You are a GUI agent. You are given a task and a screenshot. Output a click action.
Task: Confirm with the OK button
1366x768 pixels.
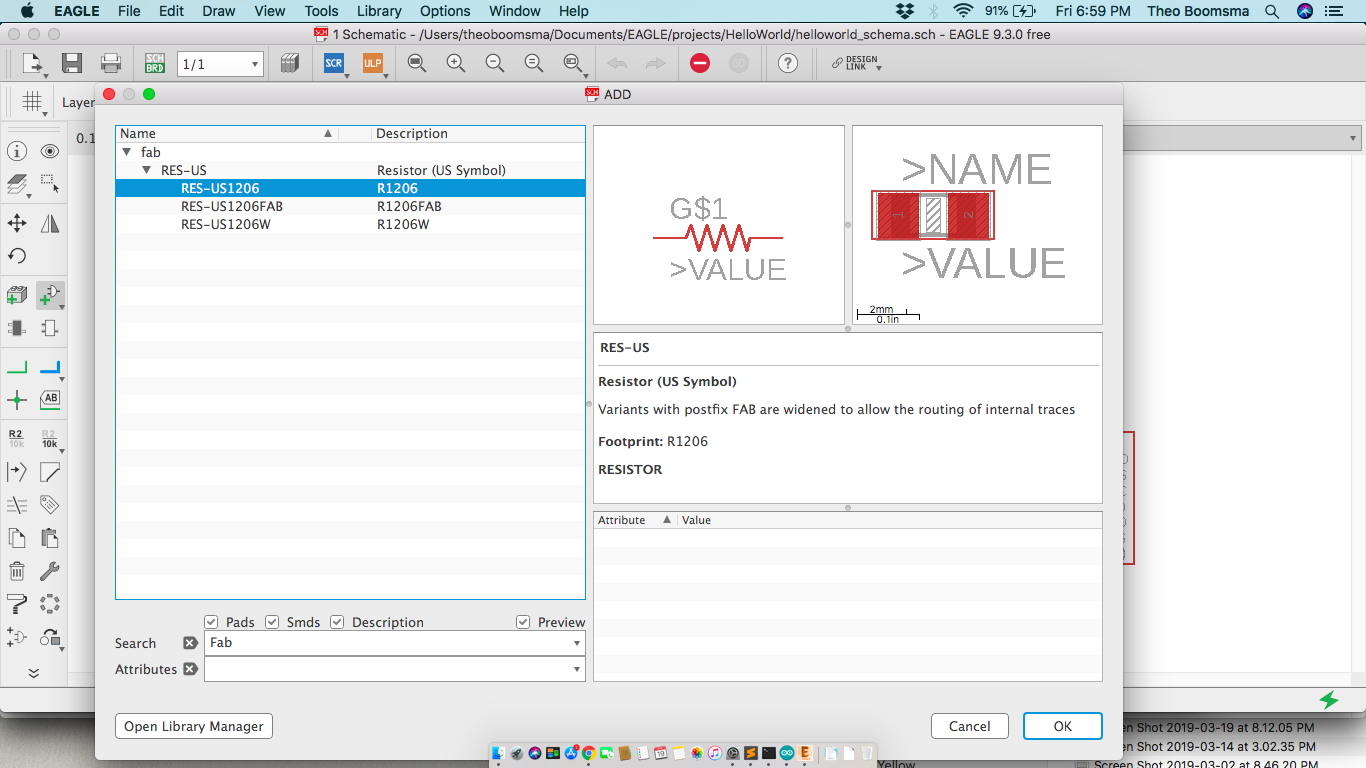(x=1063, y=726)
